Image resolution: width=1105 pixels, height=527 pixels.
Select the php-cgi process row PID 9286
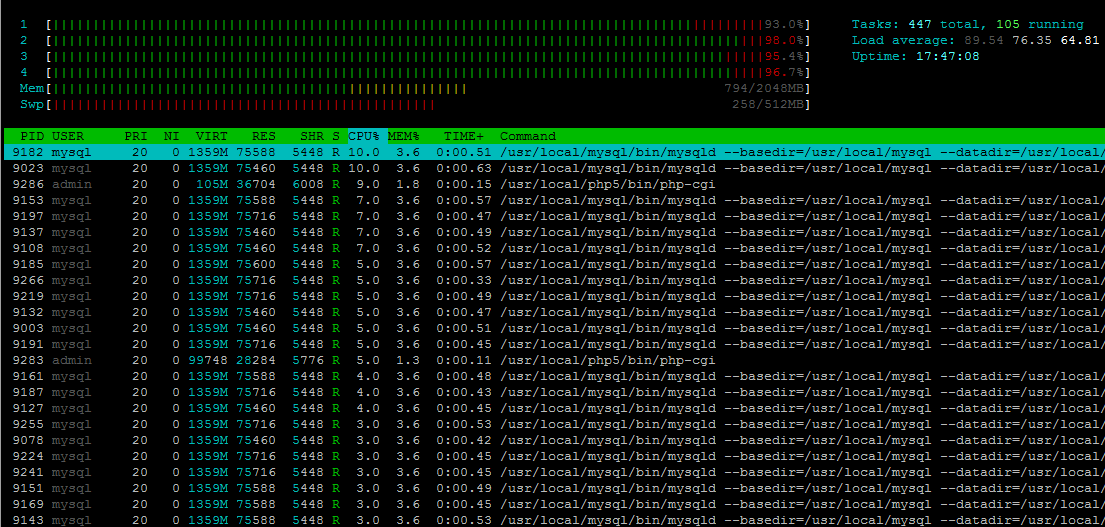click(x=554, y=185)
